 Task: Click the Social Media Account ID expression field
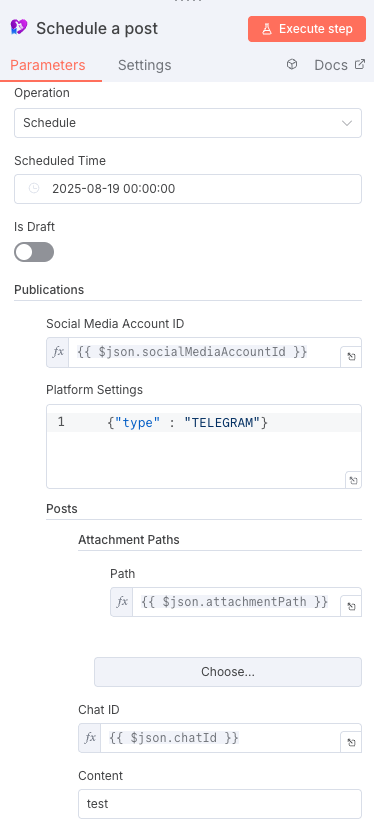tap(205, 352)
